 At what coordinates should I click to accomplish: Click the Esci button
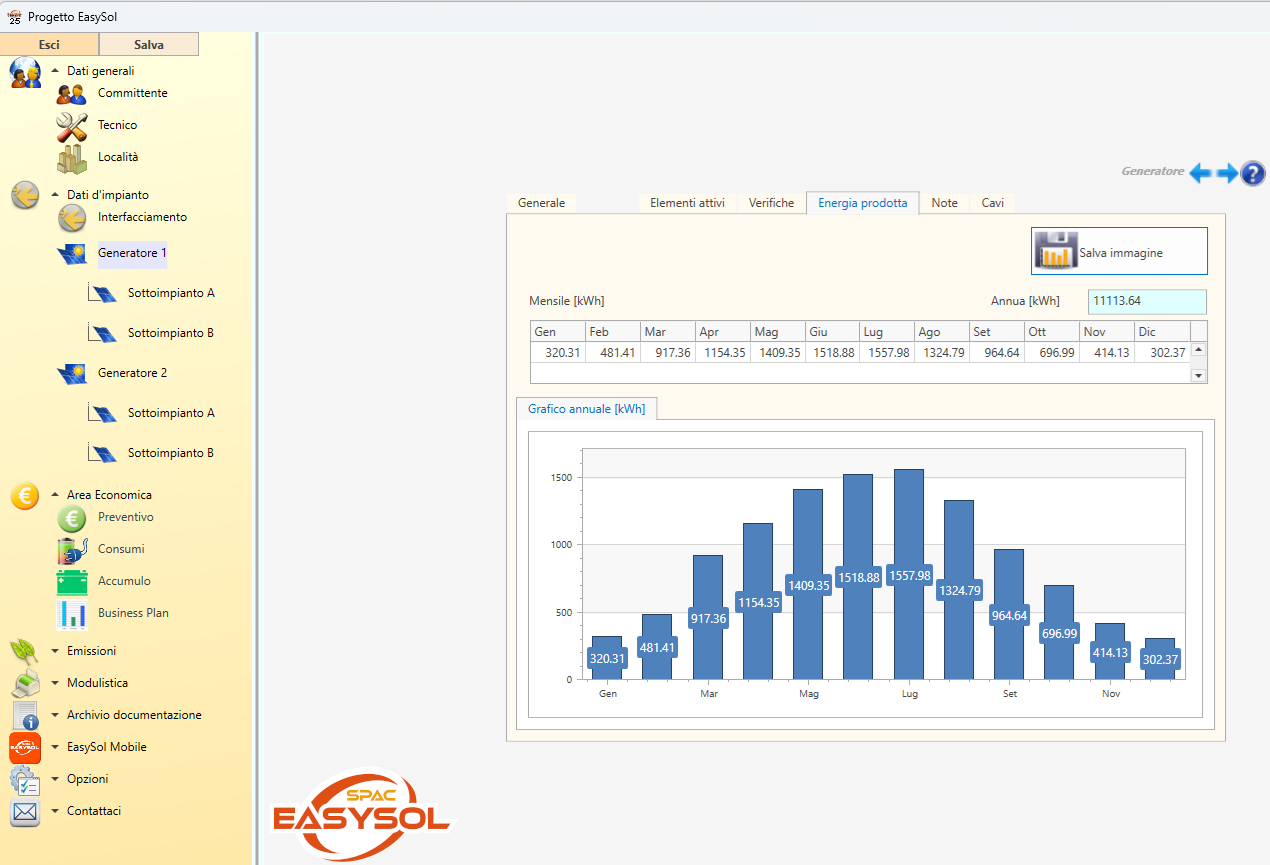(49, 44)
